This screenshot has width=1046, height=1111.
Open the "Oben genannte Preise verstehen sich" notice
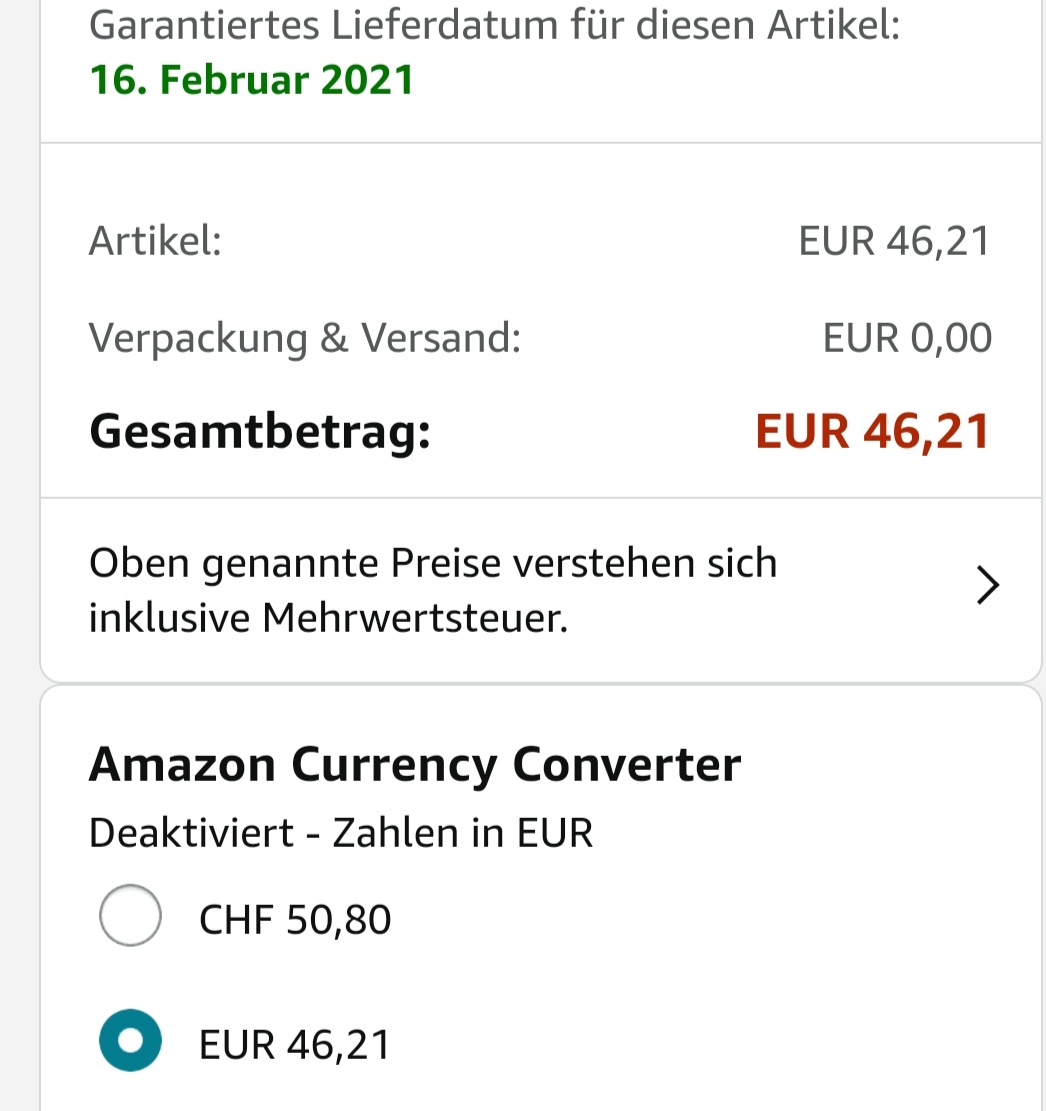click(432, 564)
